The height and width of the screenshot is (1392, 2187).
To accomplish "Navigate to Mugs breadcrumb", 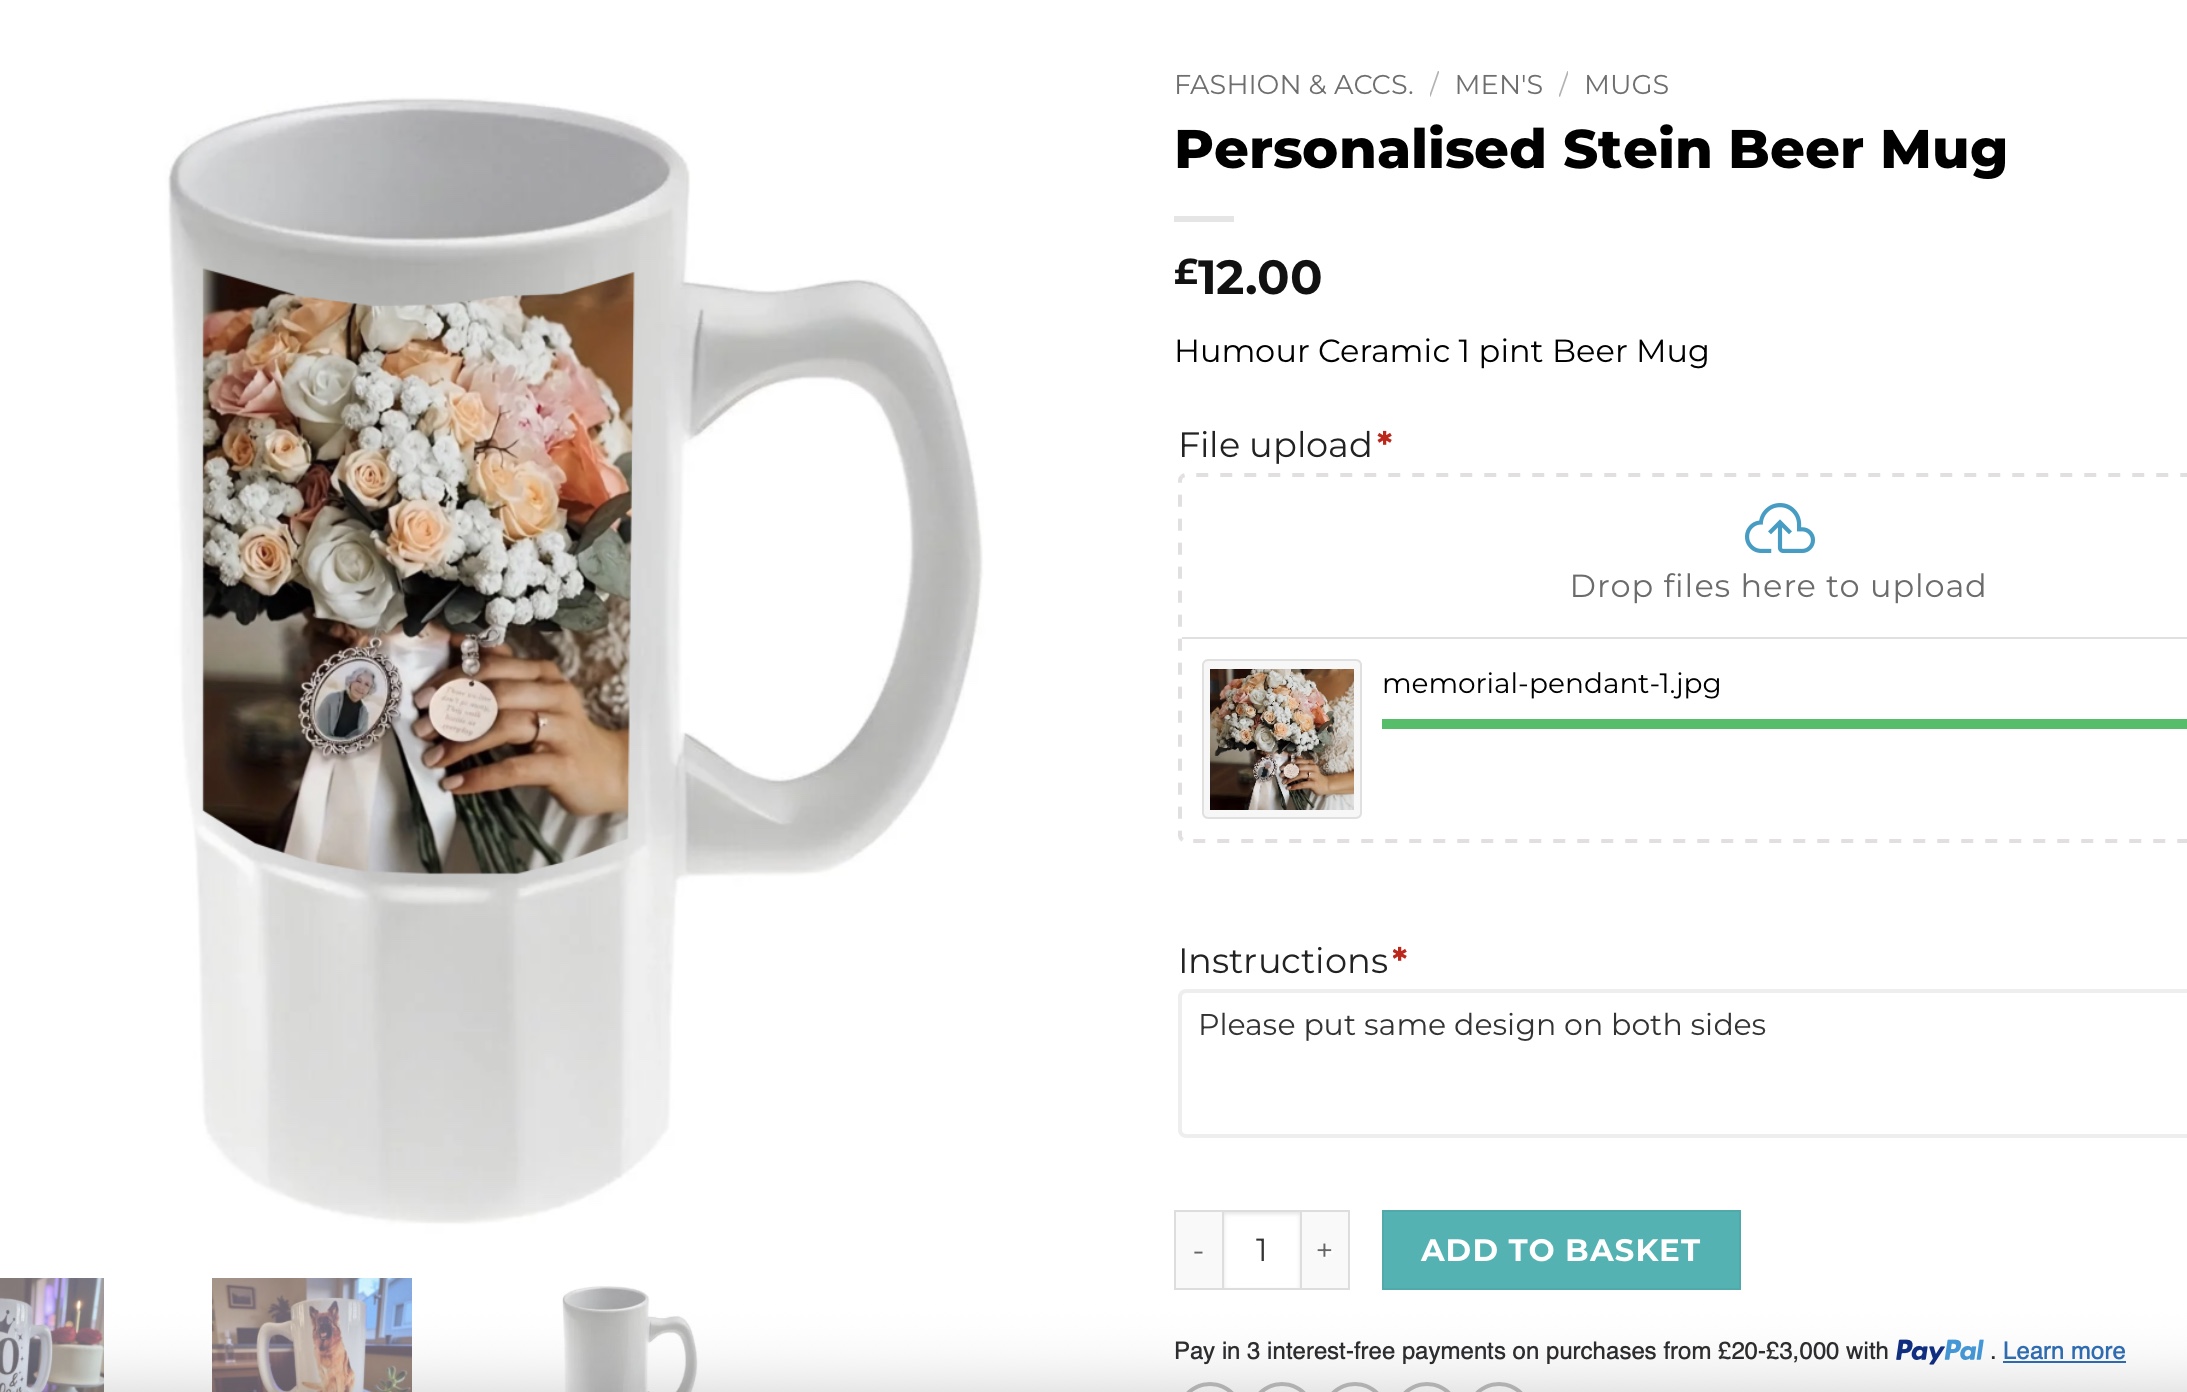I will point(1626,85).
